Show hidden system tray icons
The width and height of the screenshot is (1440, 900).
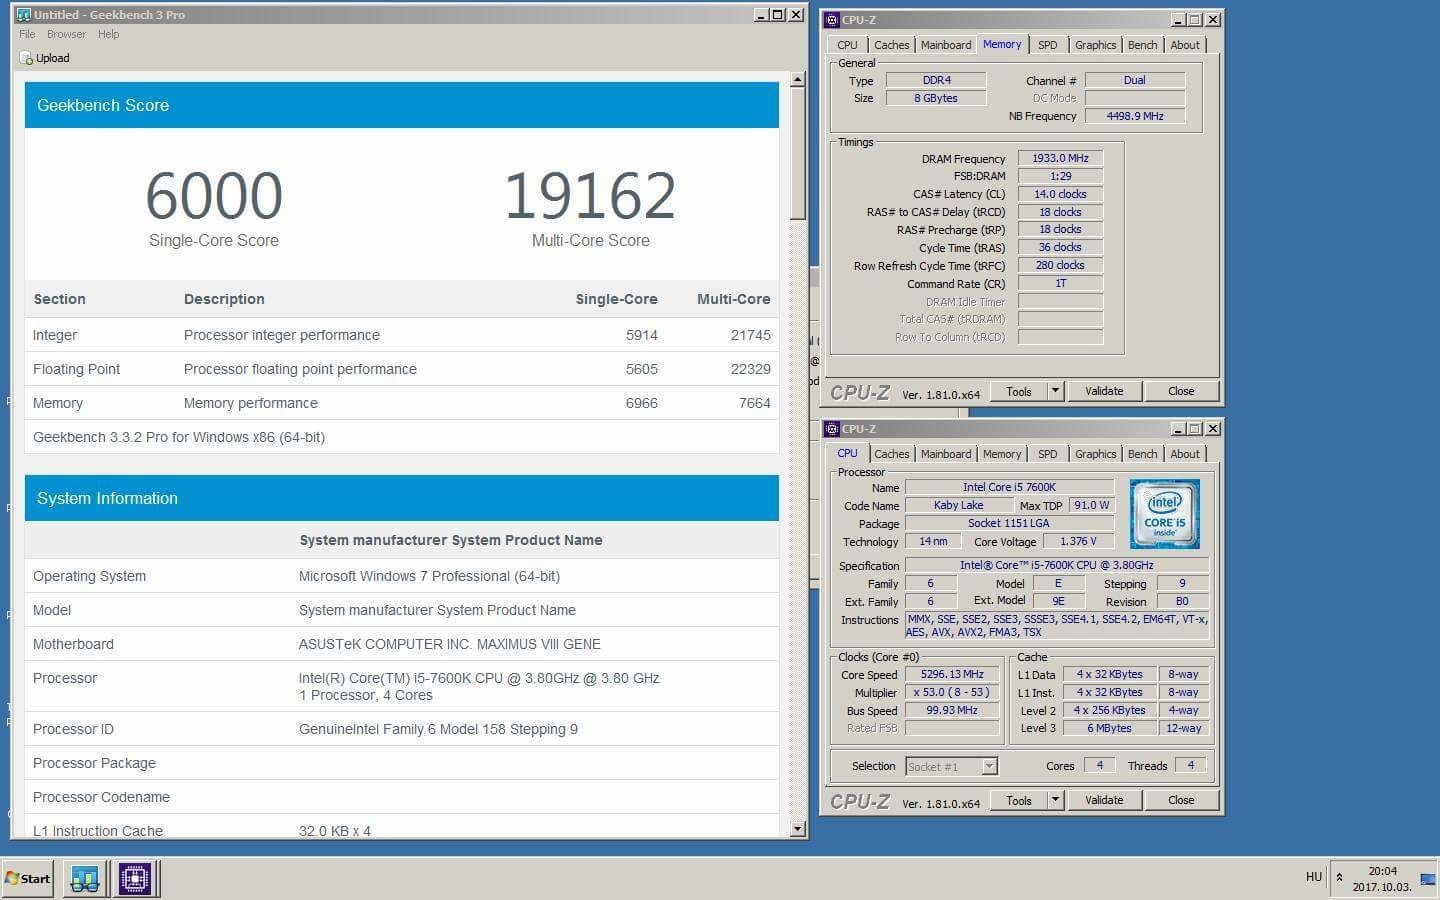pyautogui.click(x=1339, y=877)
